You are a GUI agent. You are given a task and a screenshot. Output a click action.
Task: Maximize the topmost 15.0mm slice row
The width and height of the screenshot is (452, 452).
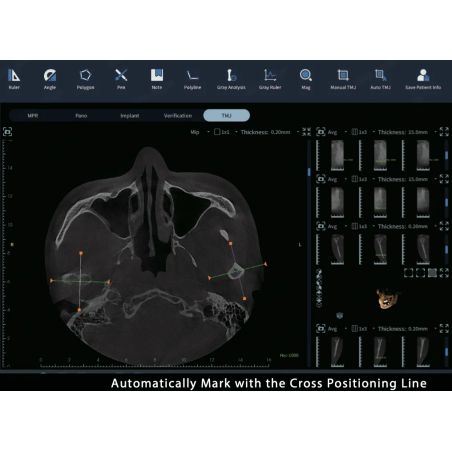[x=444, y=132]
